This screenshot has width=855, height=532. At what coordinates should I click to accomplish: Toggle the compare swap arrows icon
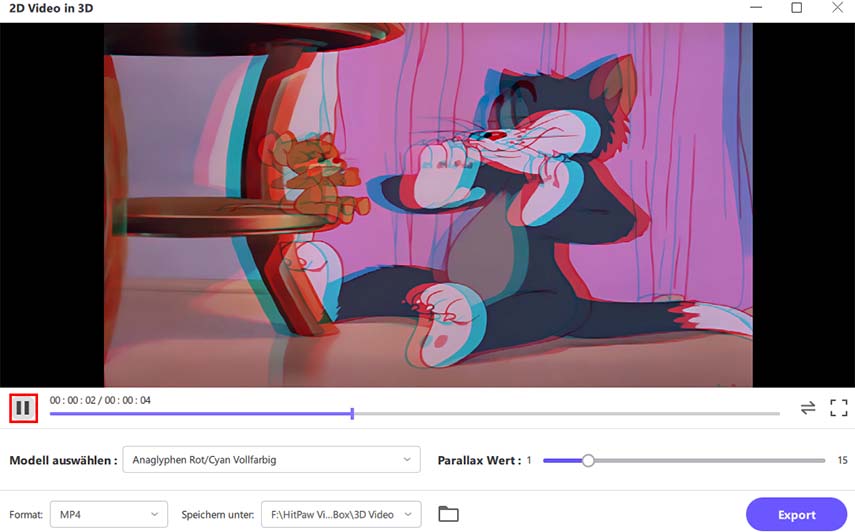[808, 408]
